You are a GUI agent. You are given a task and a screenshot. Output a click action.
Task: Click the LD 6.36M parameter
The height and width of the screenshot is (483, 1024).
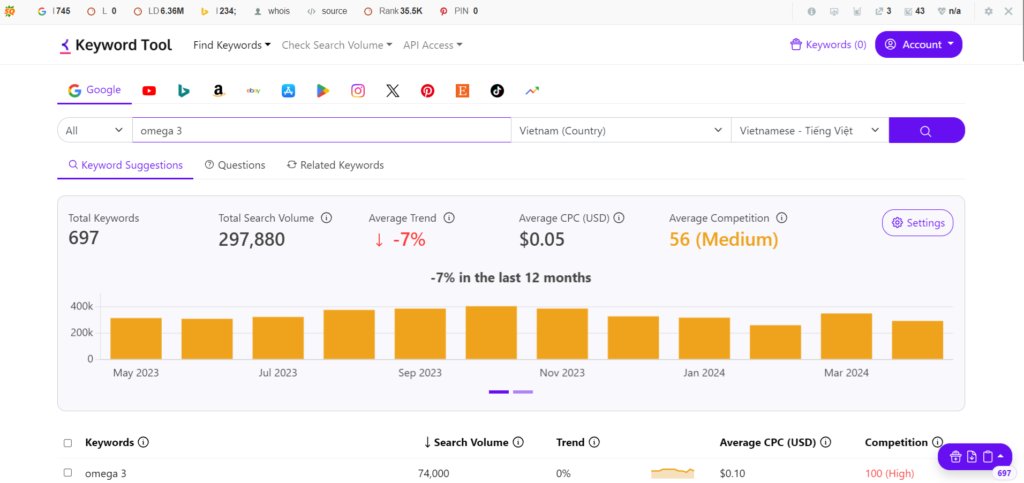pos(158,11)
